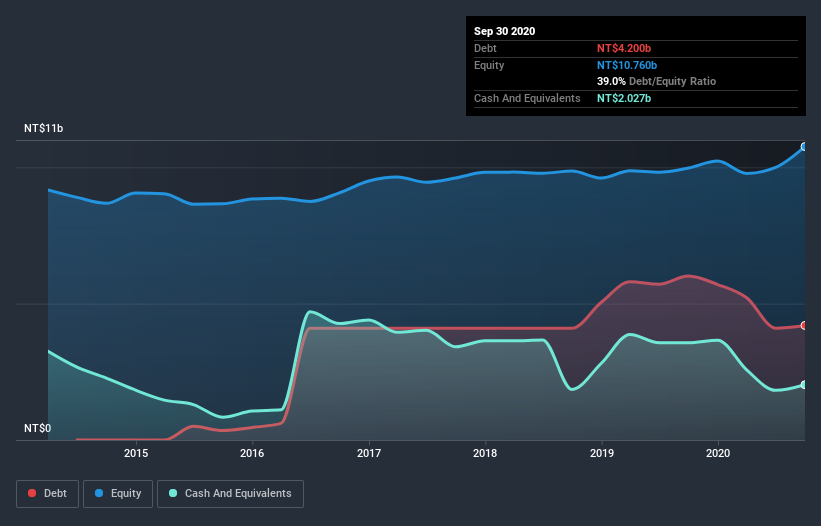Viewport: 821px width, 526px height.
Task: Click the 2019 x-axis label
Action: 602,453
